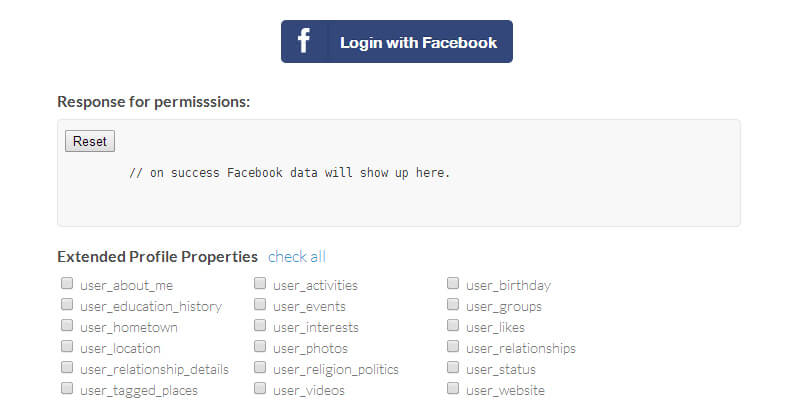Select the user_photos checkbox

(260, 347)
